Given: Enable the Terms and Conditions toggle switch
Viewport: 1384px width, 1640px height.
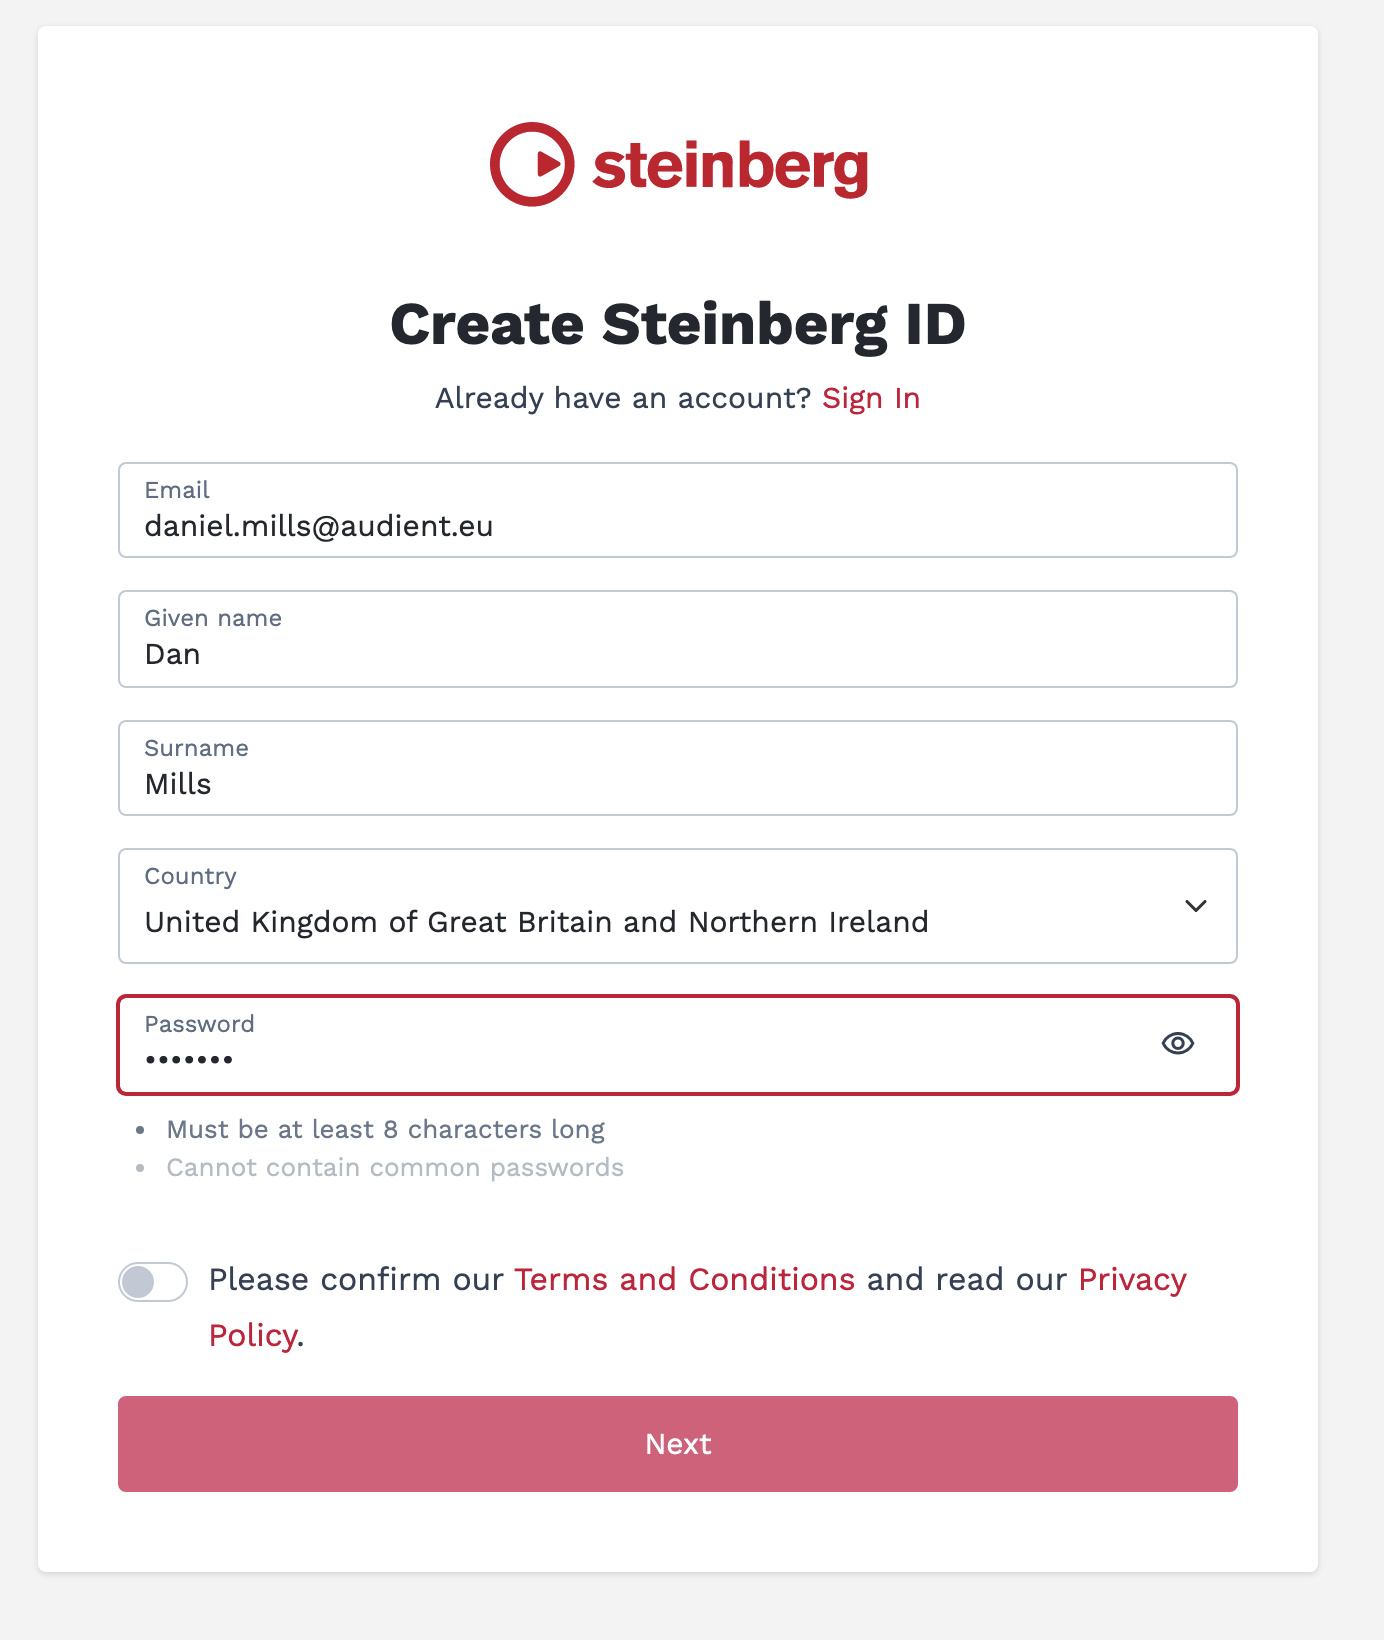Looking at the screenshot, I should pos(153,1282).
